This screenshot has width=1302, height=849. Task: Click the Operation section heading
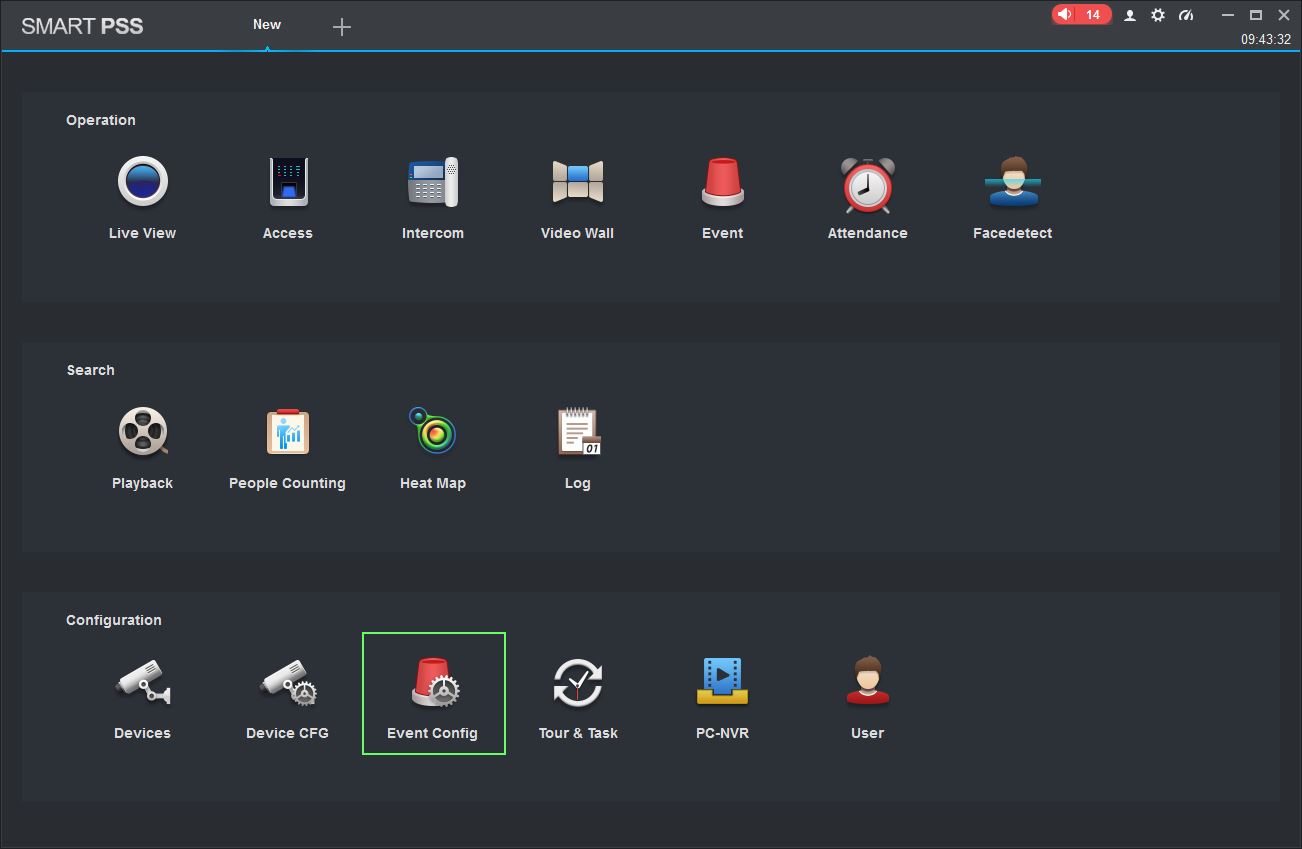[x=101, y=120]
